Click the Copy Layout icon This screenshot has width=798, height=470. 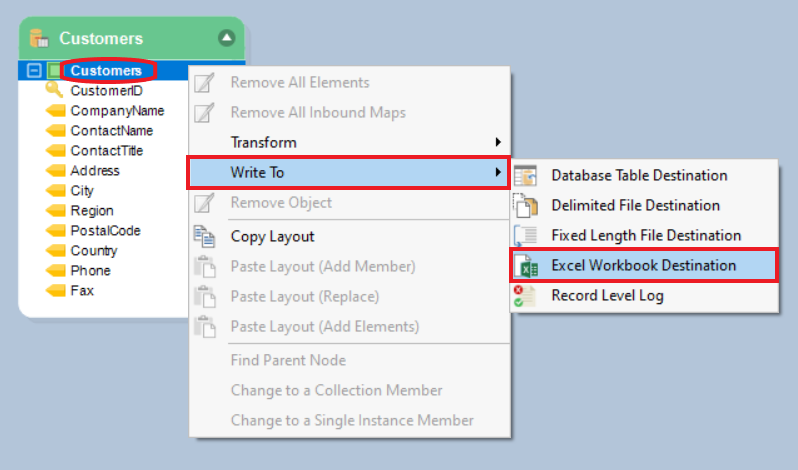tap(204, 237)
